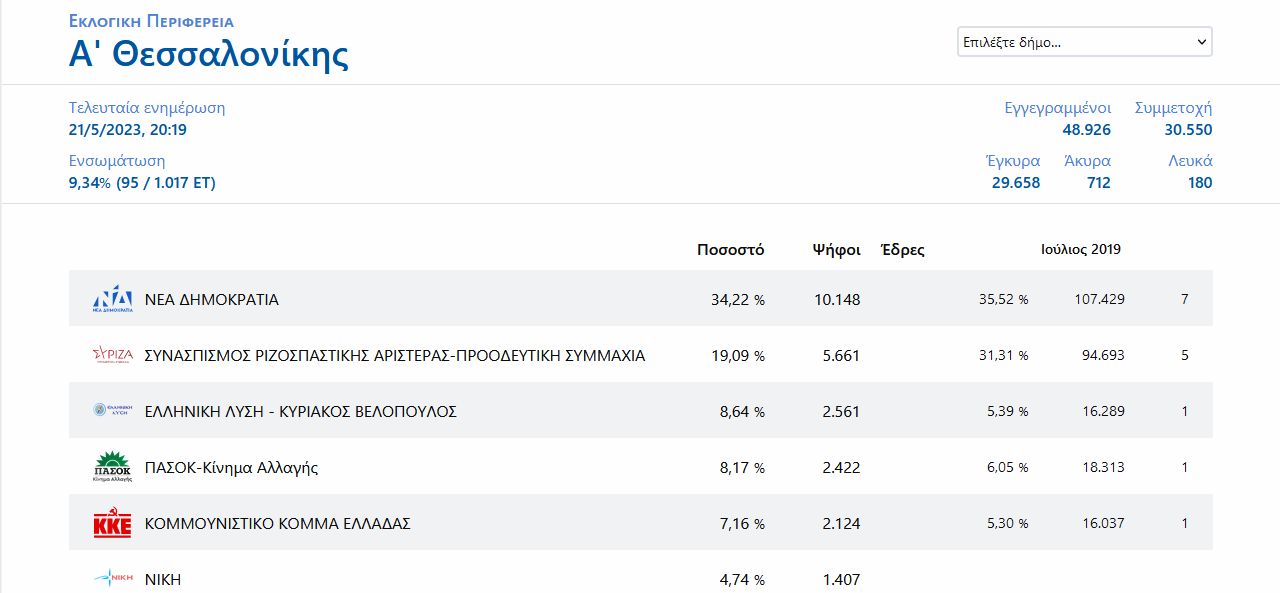The height and width of the screenshot is (593, 1280).
Task: Click the Λευκά label
Action: [1191, 161]
